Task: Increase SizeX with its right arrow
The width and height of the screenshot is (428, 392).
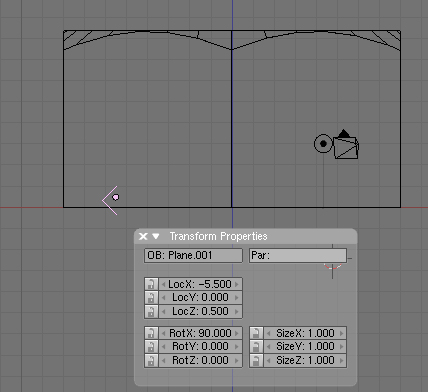Action: pos(342,333)
